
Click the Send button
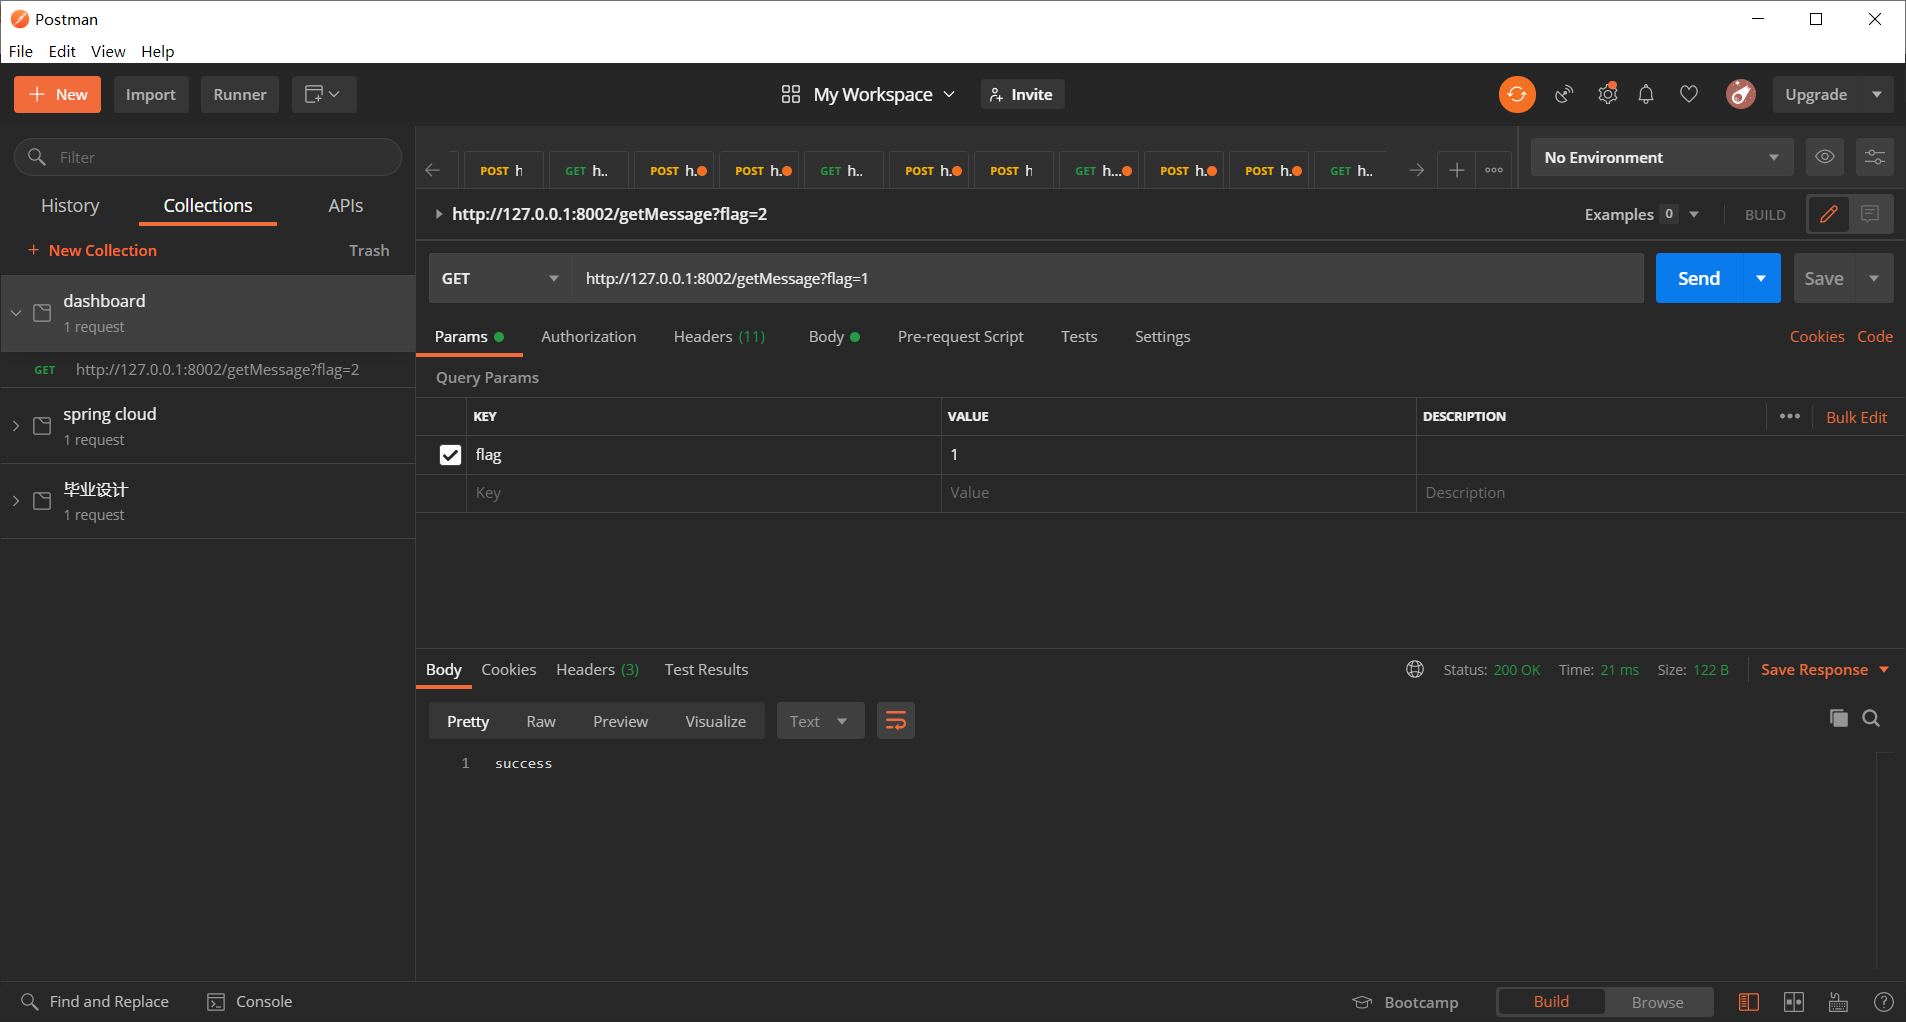[1699, 278]
